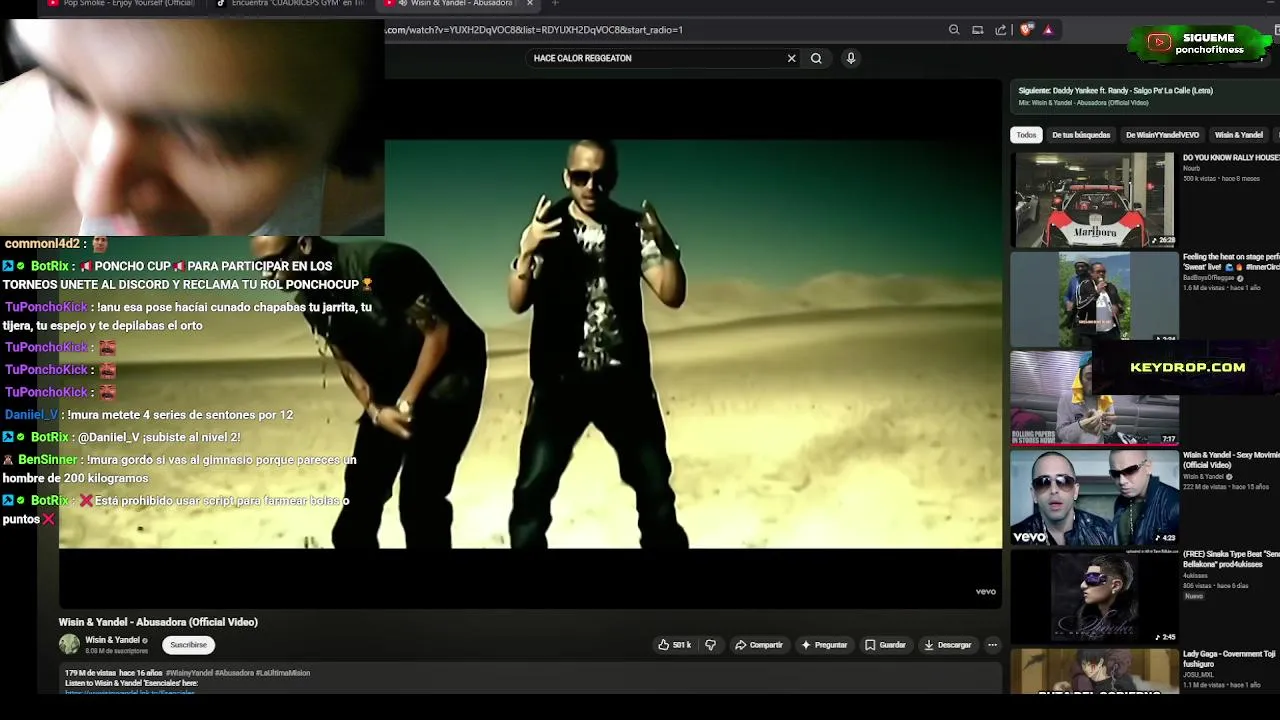
Task: Open the Brave Shields lion icon
Action: tap(1026, 30)
